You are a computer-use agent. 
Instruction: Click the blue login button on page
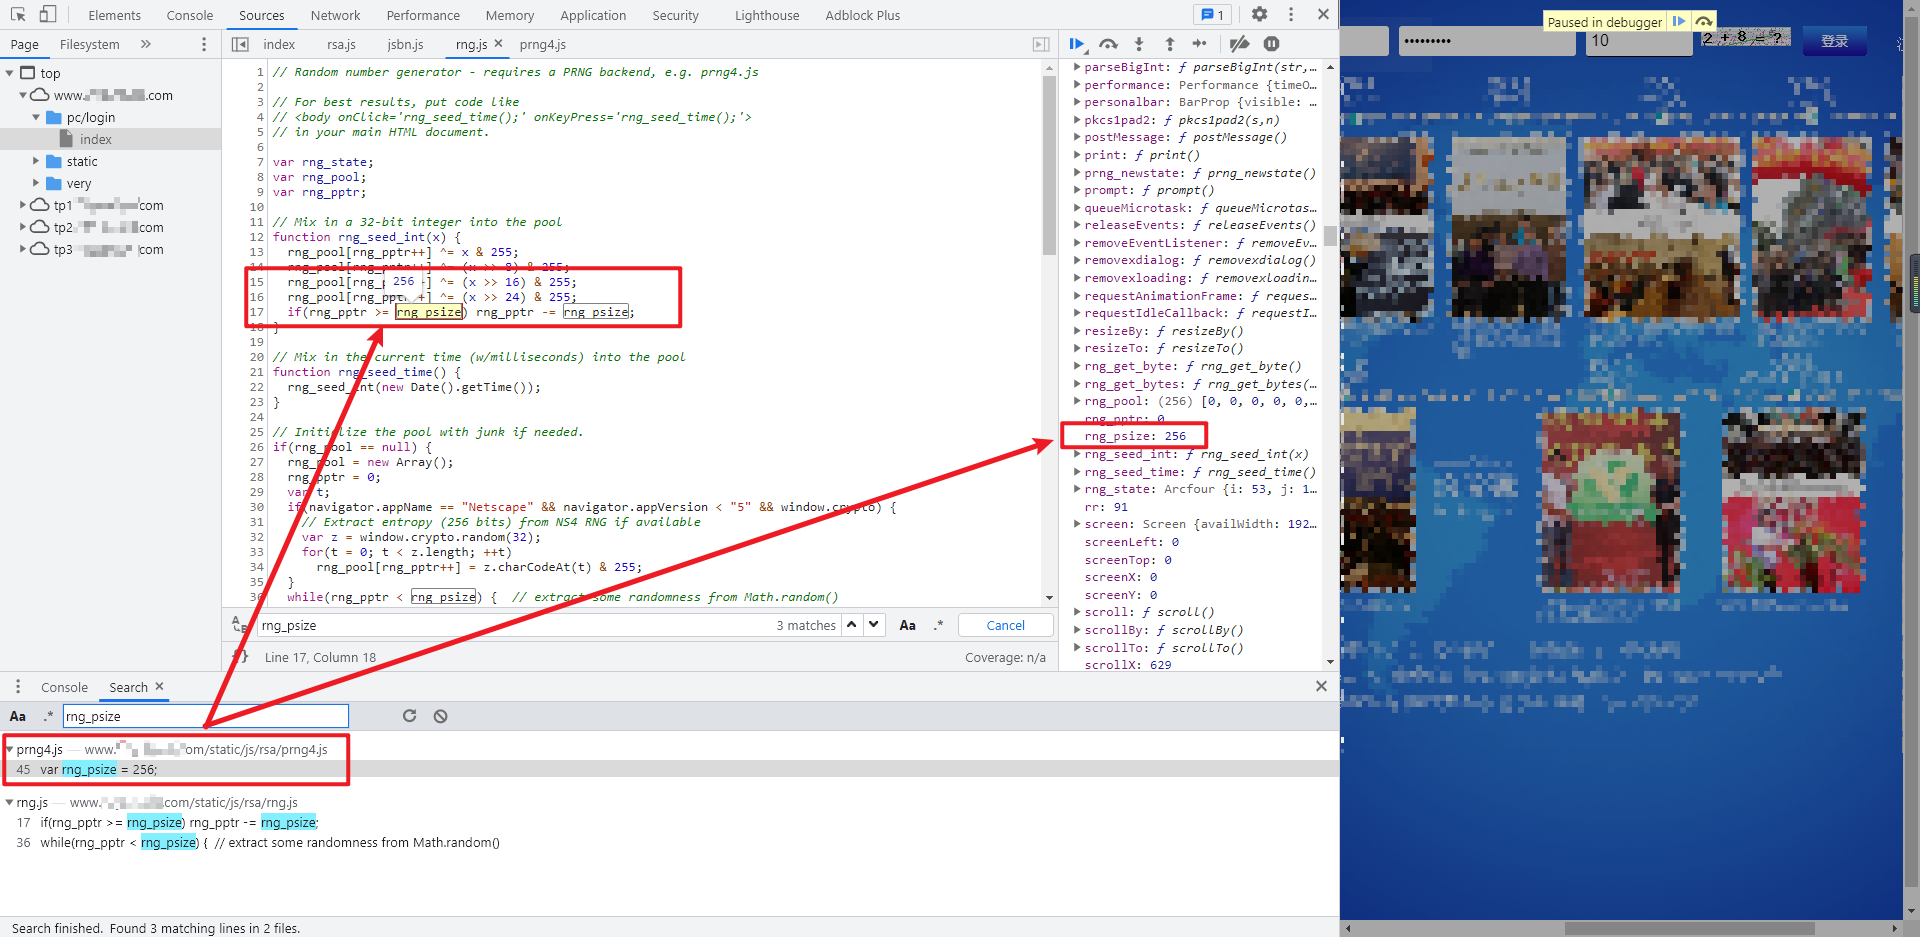click(x=1834, y=41)
